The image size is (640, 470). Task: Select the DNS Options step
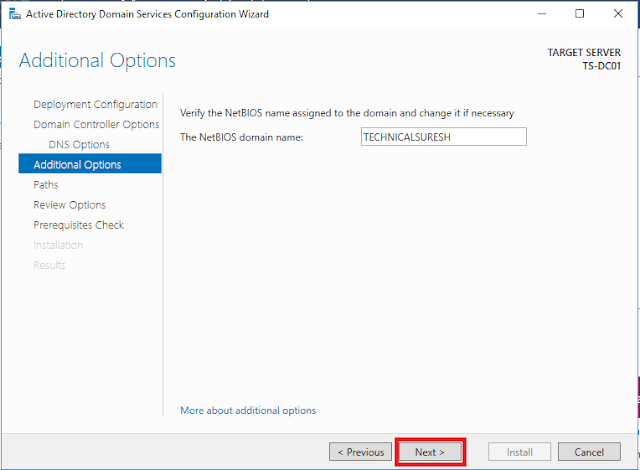[79, 144]
